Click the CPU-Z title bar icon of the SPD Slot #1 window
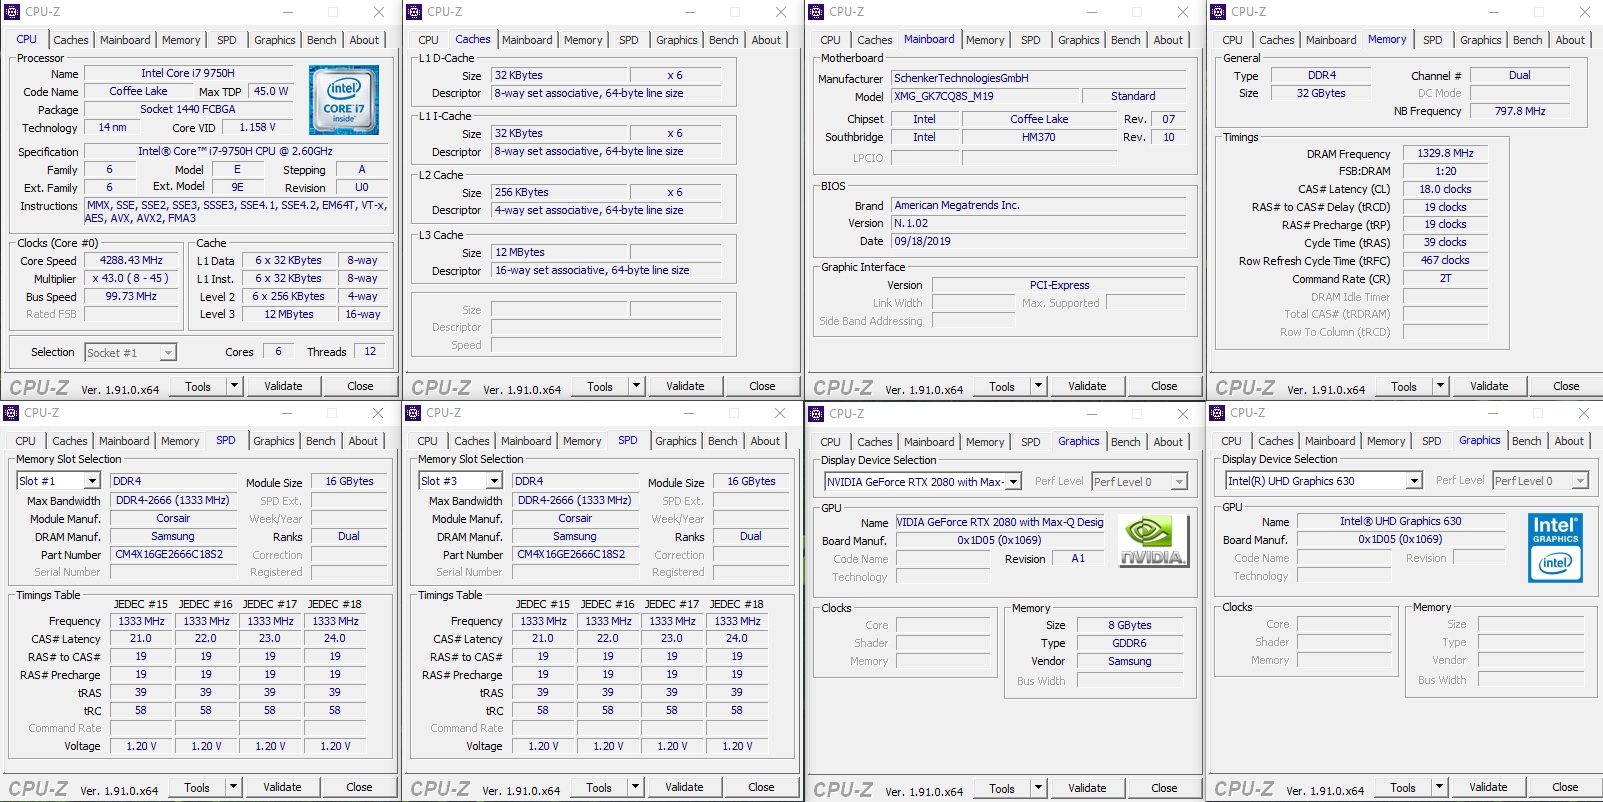Screen dimensions: 1603x802 point(11,413)
